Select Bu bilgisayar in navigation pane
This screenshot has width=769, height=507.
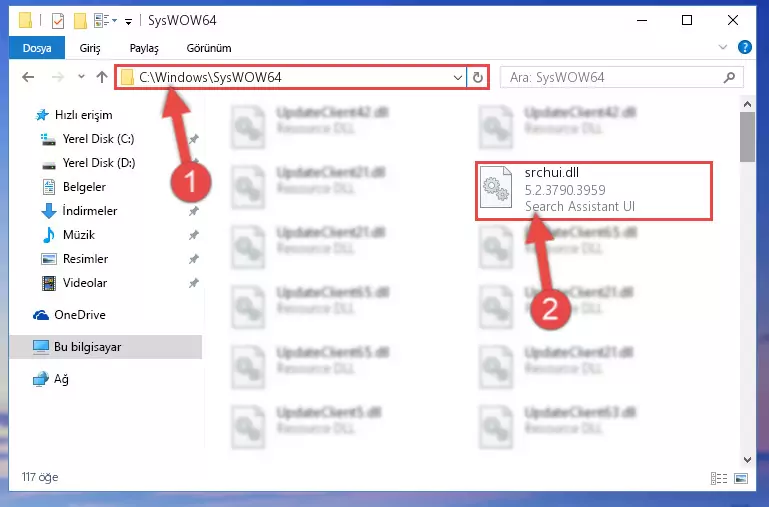click(105, 347)
